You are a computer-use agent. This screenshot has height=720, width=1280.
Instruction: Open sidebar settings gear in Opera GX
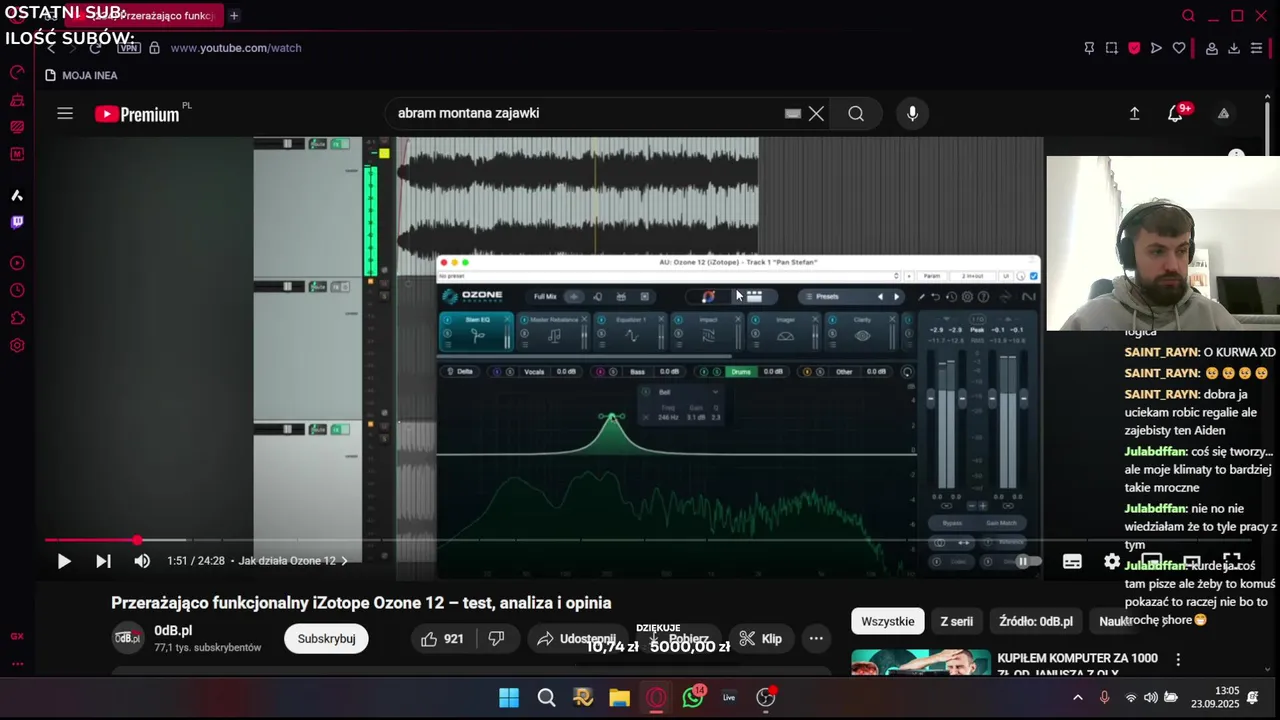[17, 346]
